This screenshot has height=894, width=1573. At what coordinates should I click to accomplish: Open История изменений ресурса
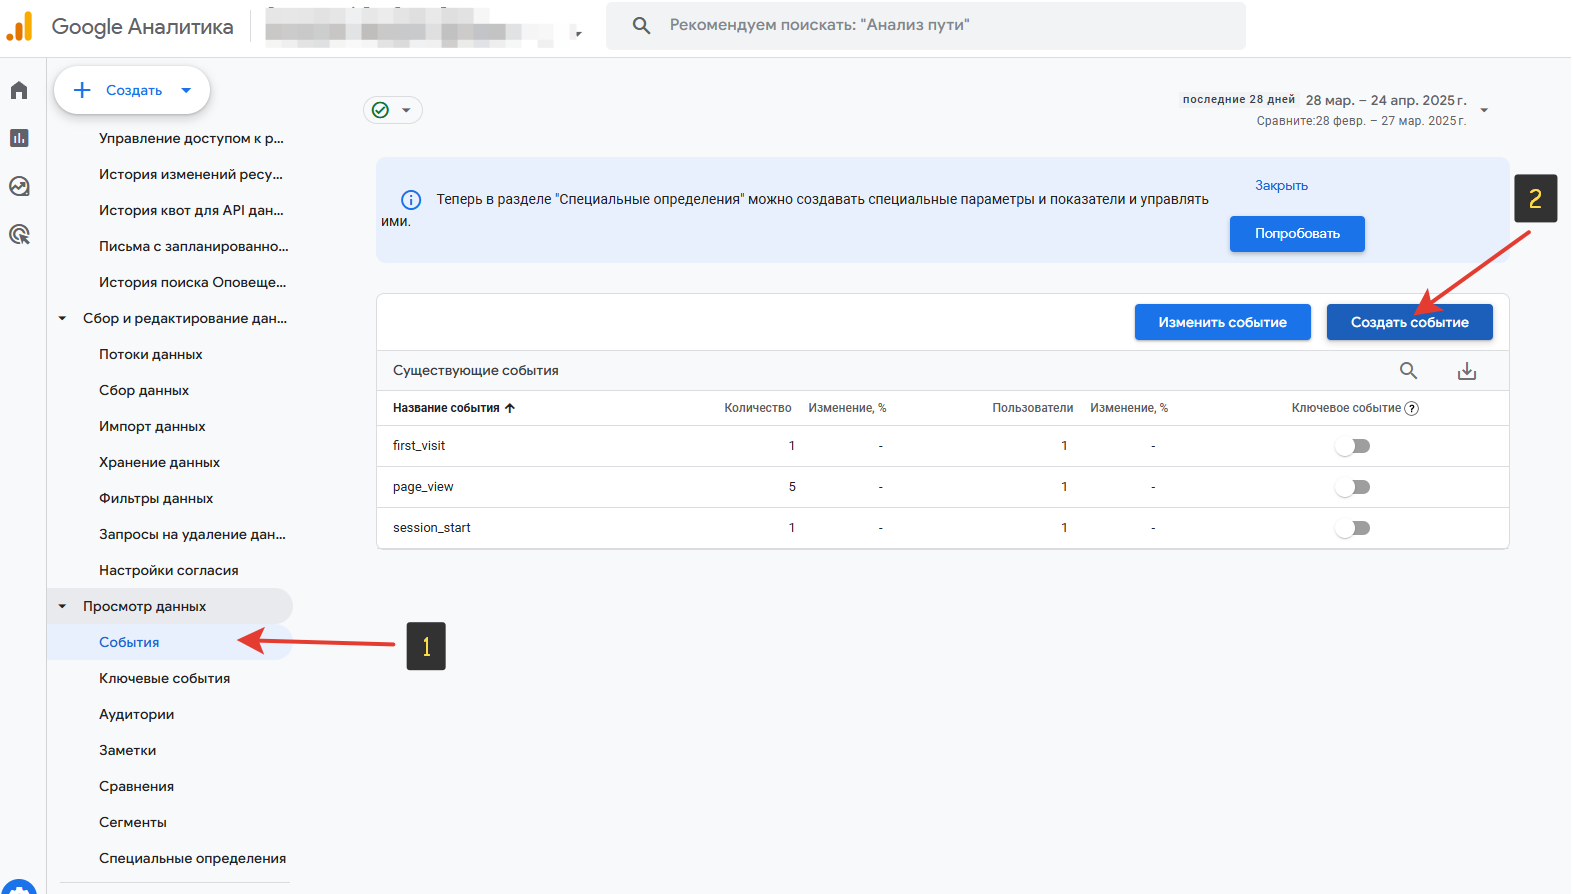point(190,174)
